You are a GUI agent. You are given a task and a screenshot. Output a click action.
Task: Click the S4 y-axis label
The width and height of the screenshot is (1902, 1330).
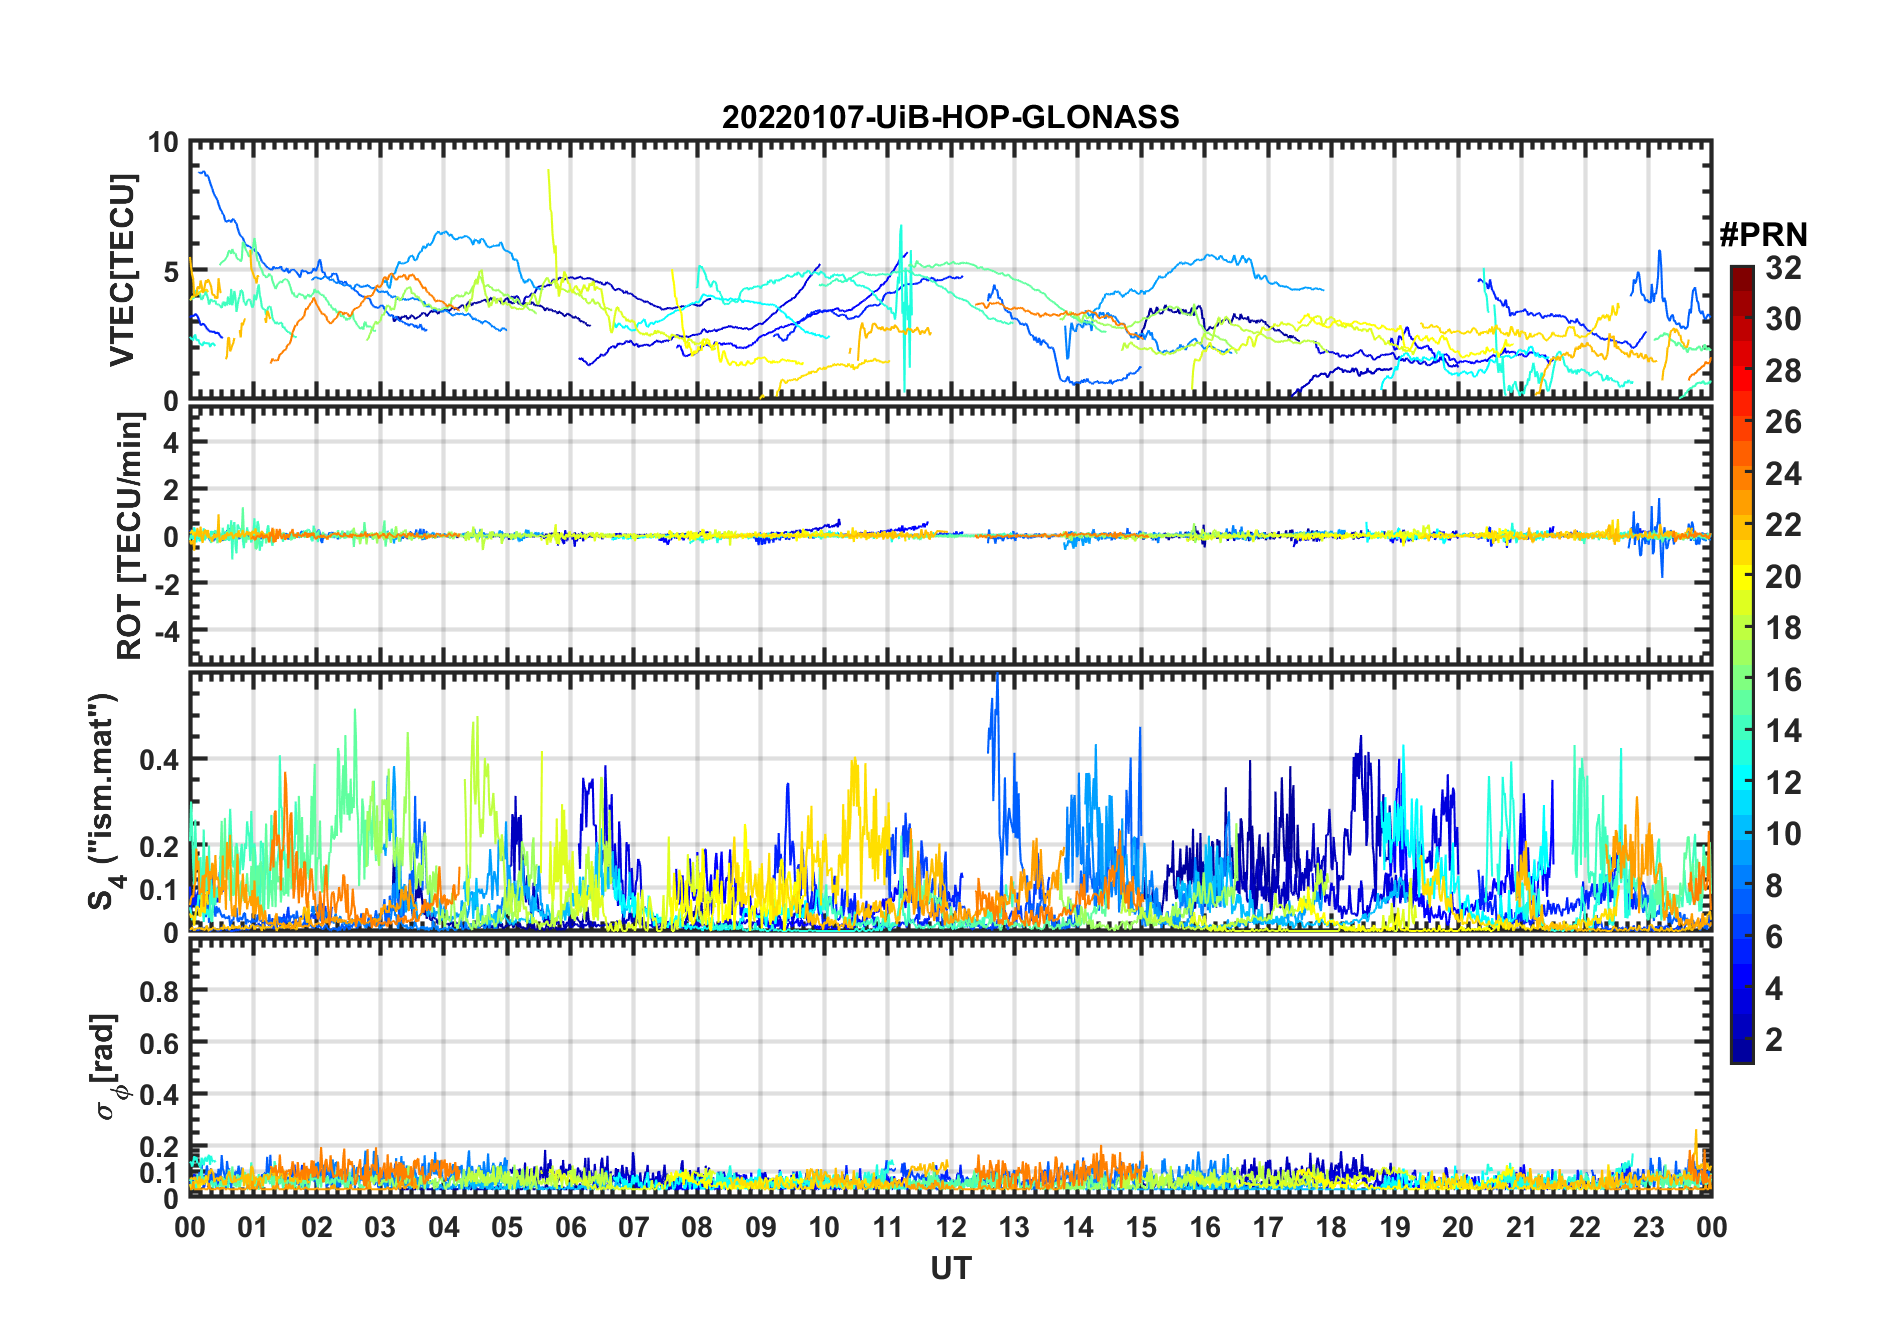[x=104, y=801]
